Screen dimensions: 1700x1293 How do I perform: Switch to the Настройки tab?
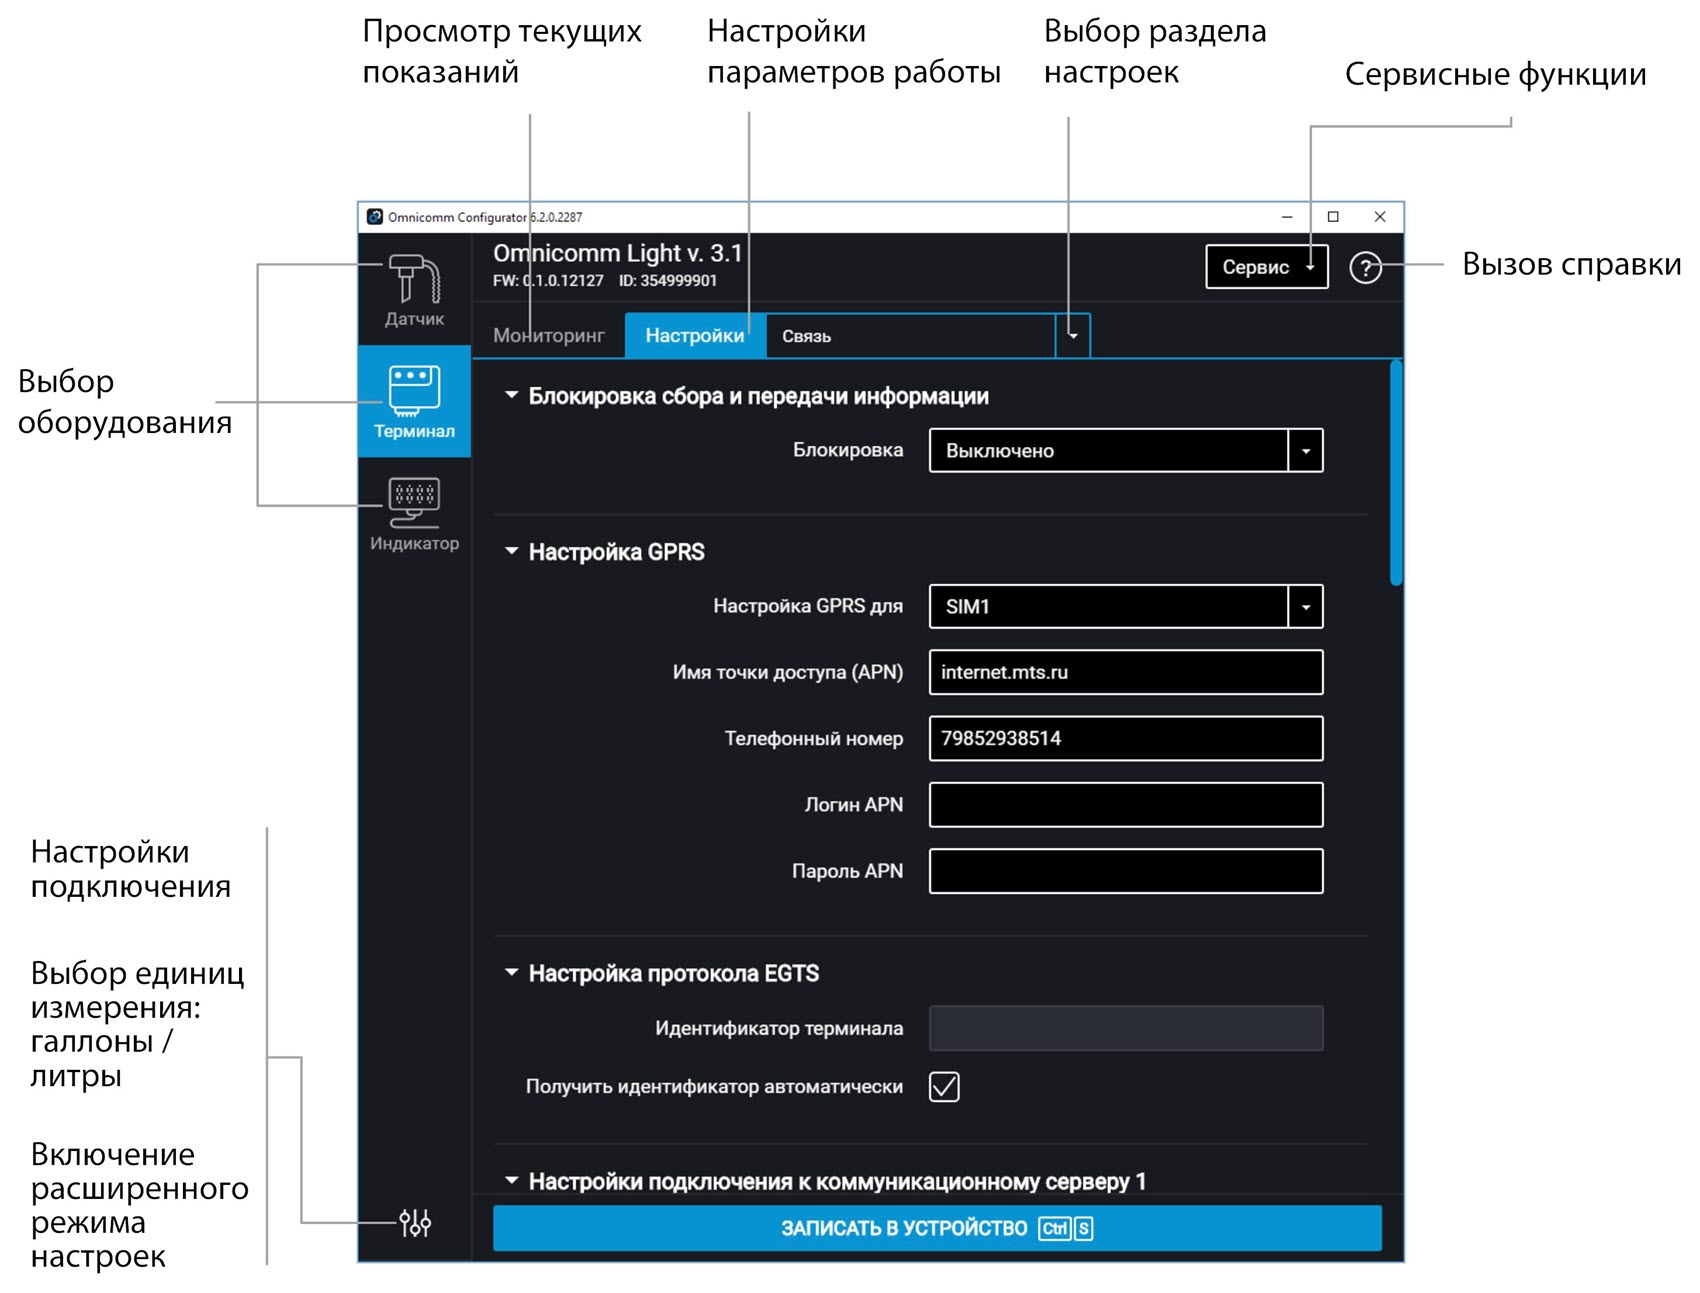point(695,335)
